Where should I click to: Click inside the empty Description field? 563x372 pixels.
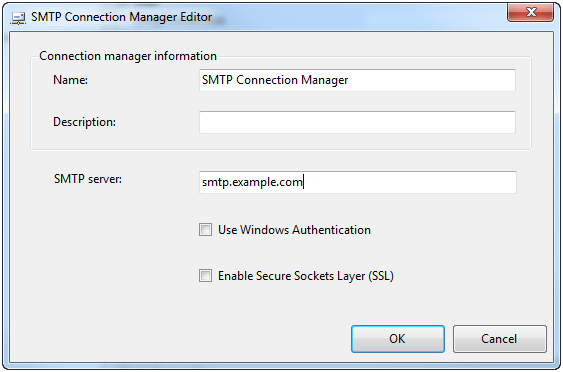(x=358, y=122)
